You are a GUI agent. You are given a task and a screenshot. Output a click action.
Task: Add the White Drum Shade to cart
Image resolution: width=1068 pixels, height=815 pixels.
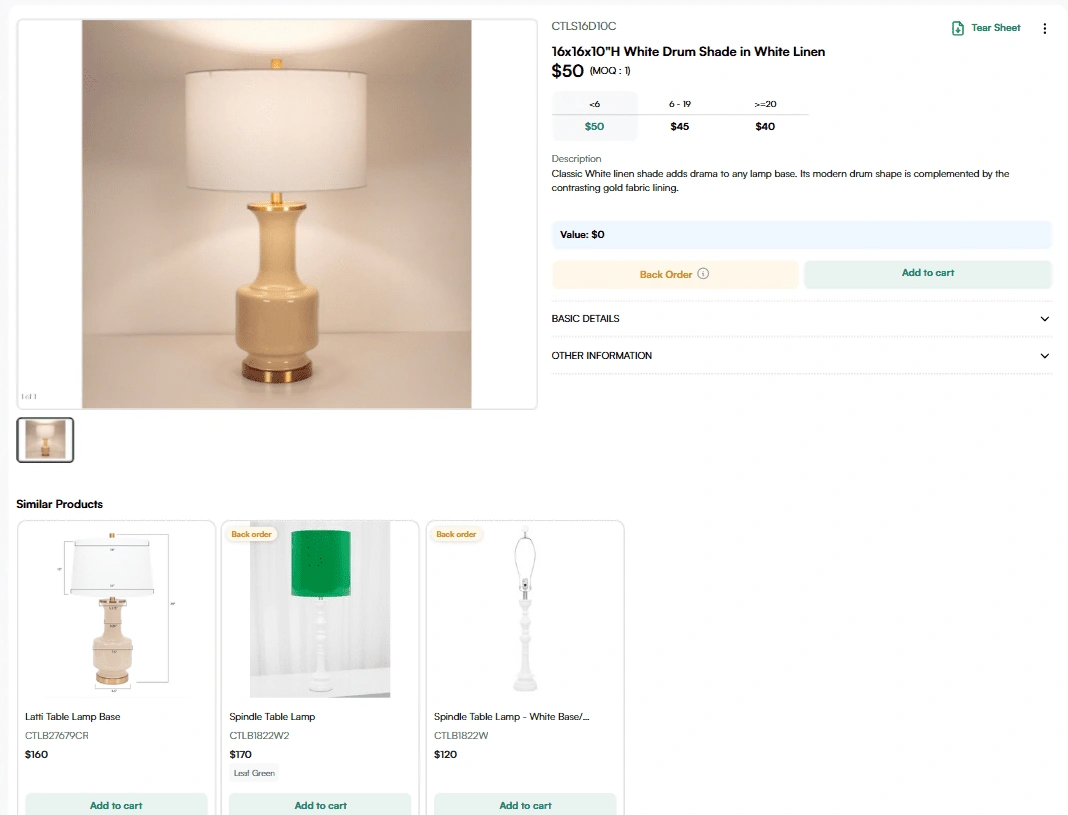(x=927, y=273)
